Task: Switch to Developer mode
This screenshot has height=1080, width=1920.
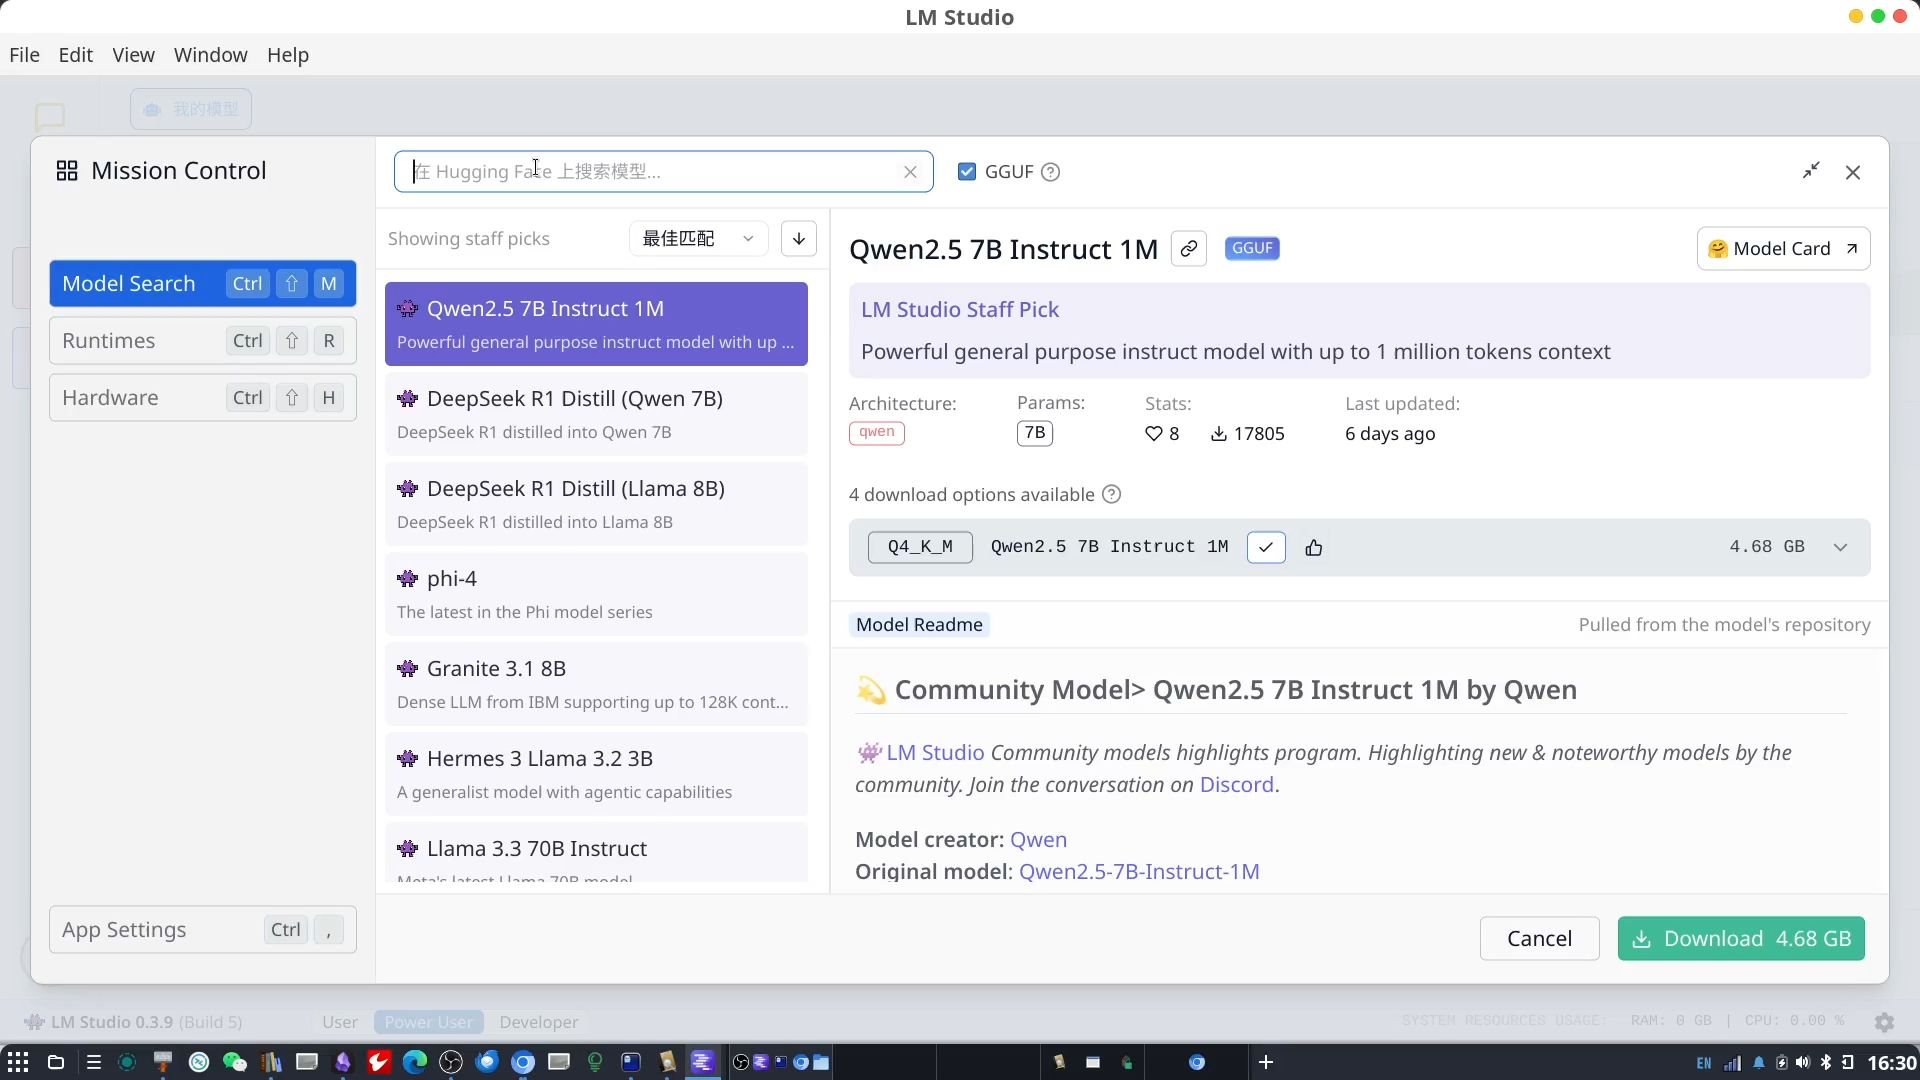Action: point(538,1022)
